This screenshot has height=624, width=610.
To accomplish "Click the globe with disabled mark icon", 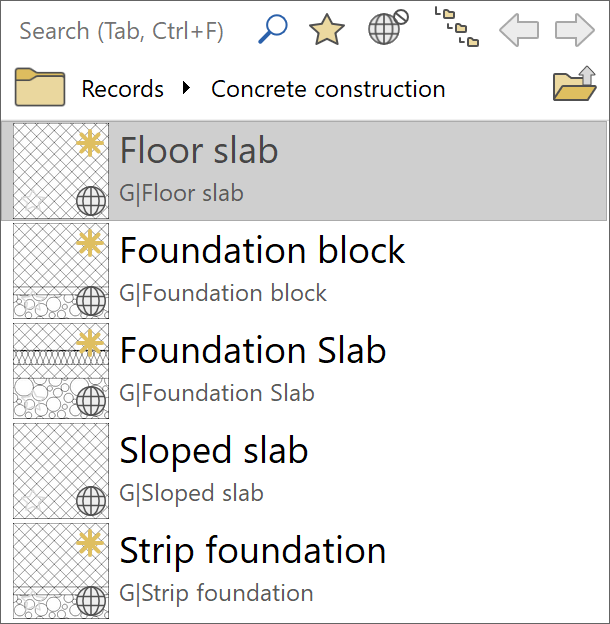I will pyautogui.click(x=387, y=28).
